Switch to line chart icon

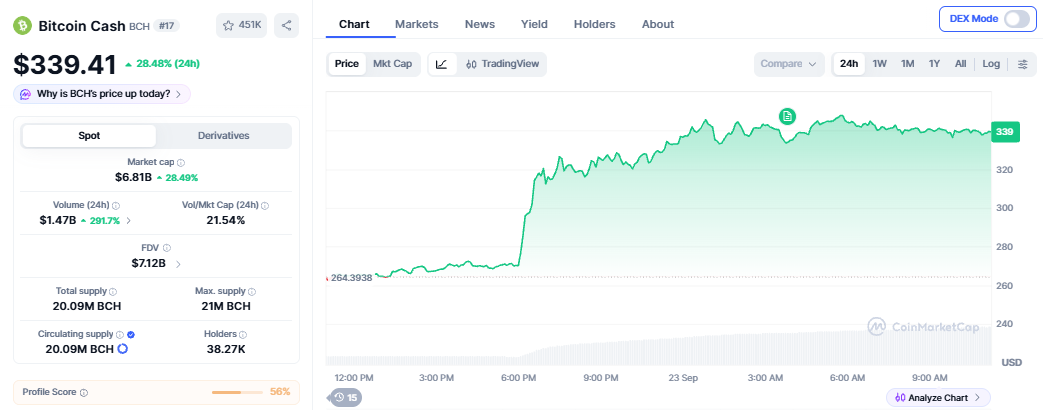[x=442, y=64]
